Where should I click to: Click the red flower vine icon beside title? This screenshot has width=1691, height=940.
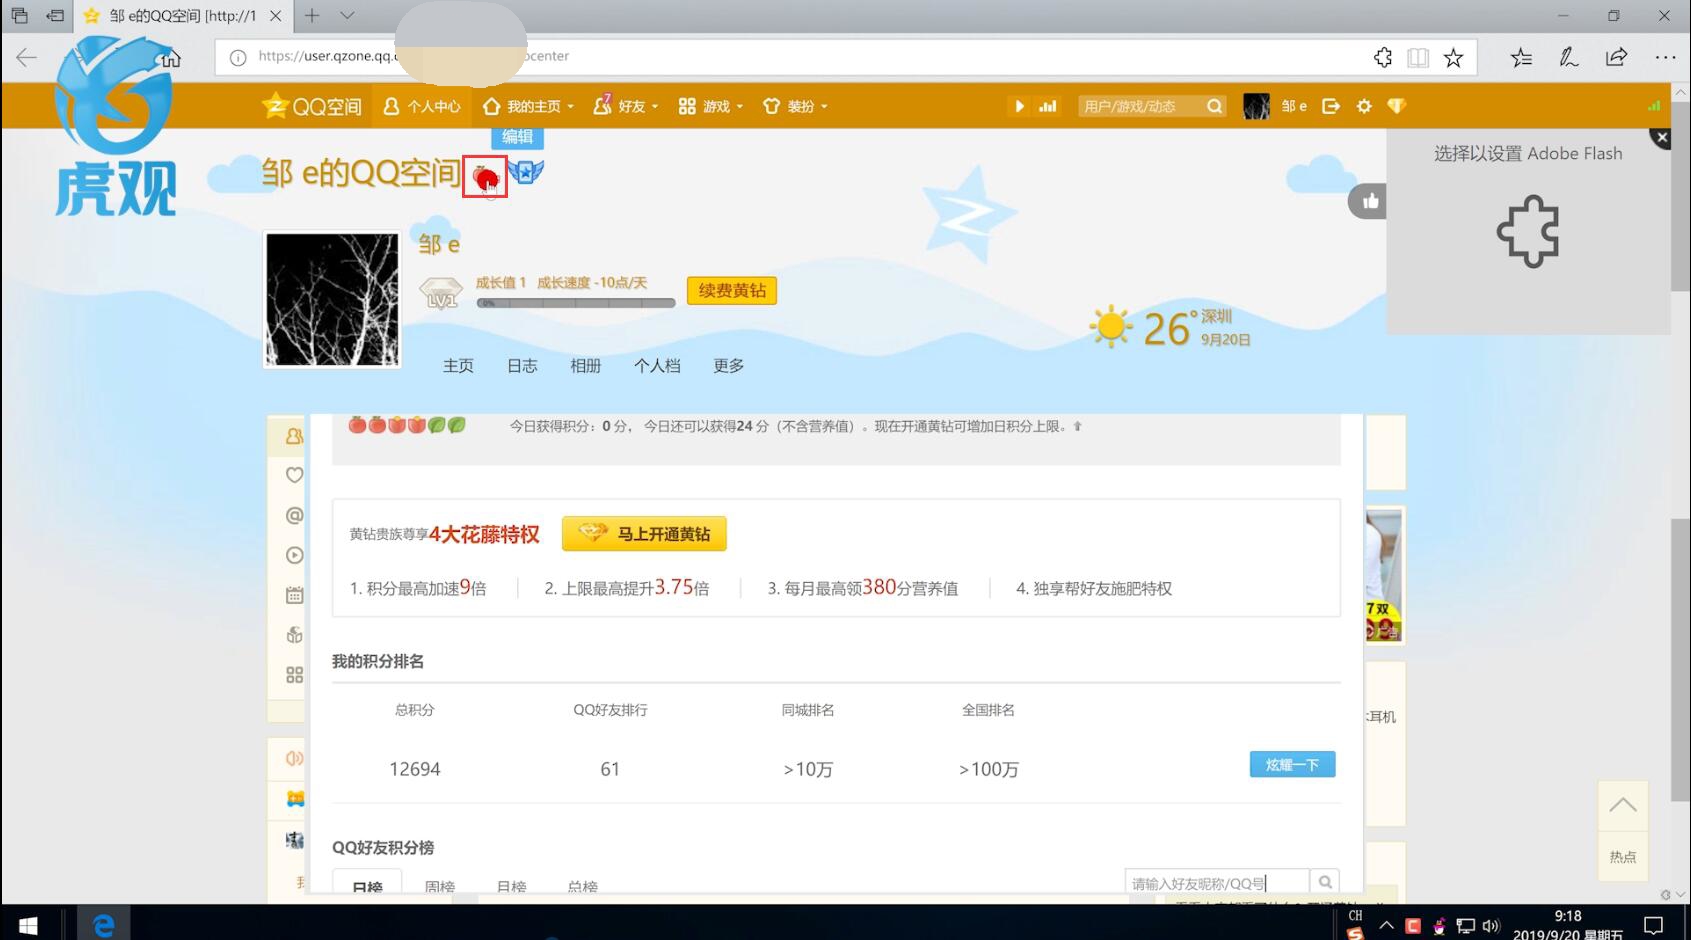(485, 177)
